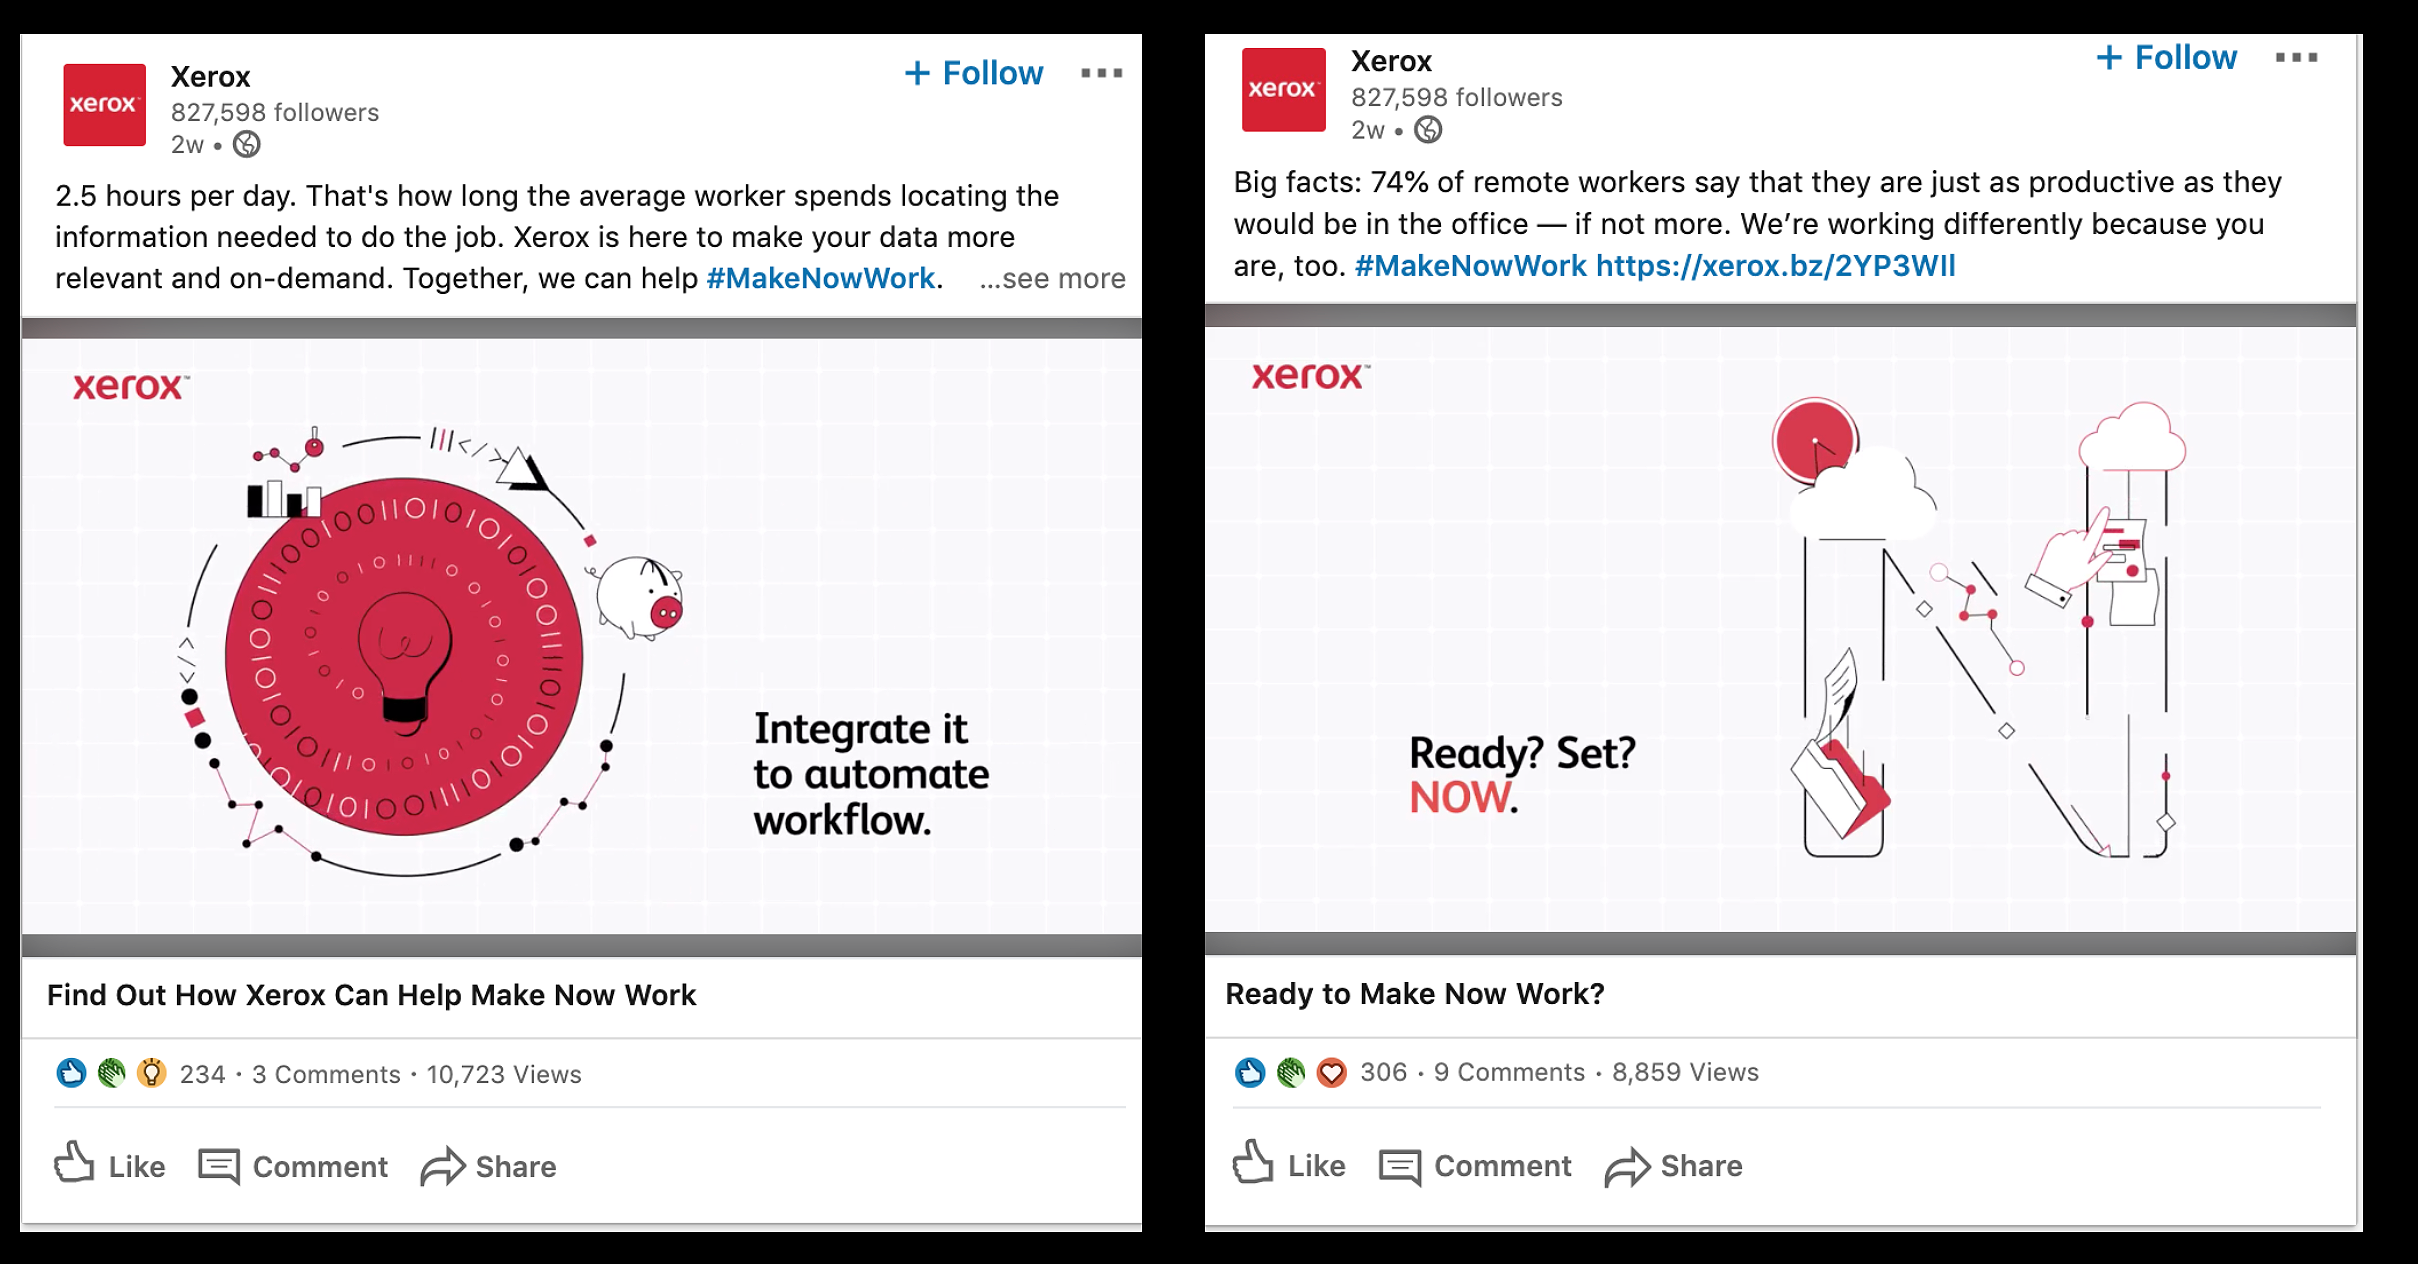This screenshot has width=2418, height=1264.
Task: Click the #MakeNowWork hashtag in right post
Action: pyautogui.click(x=1470, y=266)
